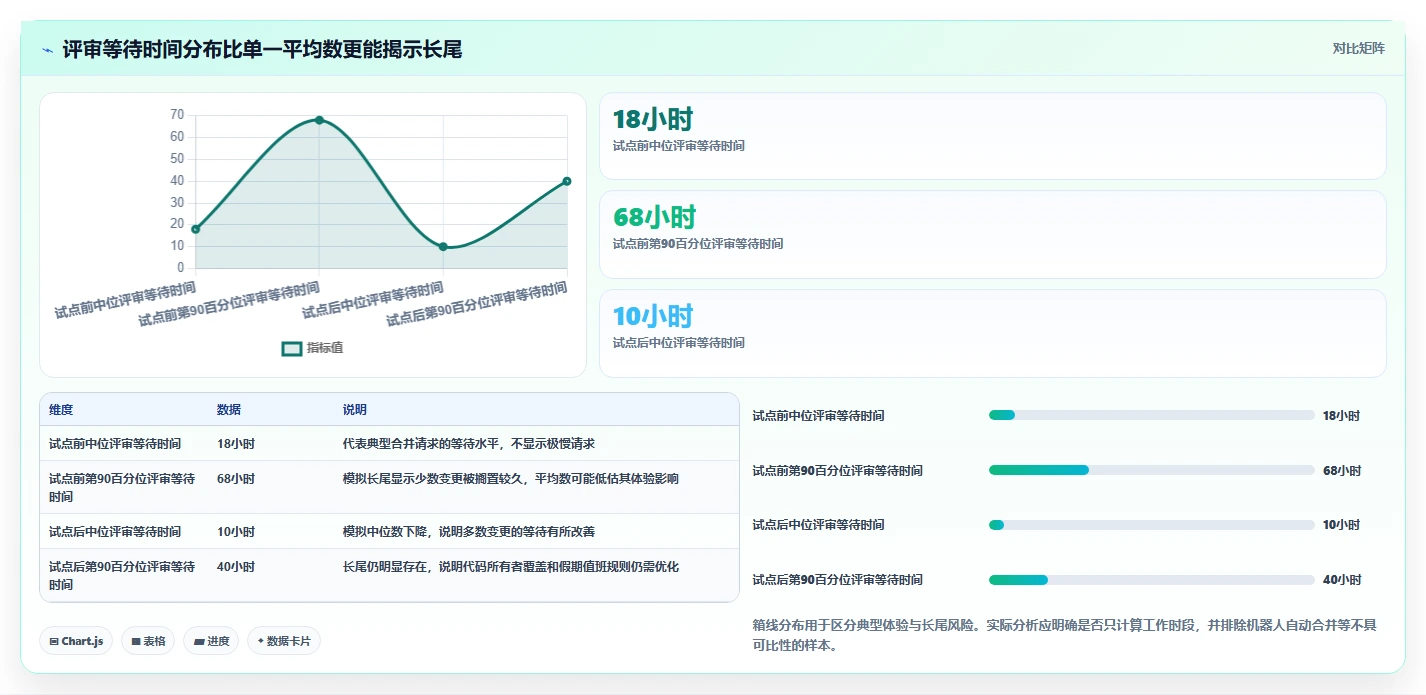The image size is (1426, 695).
Task: Click the progress bar showing 68小时
Action: click(1151, 470)
